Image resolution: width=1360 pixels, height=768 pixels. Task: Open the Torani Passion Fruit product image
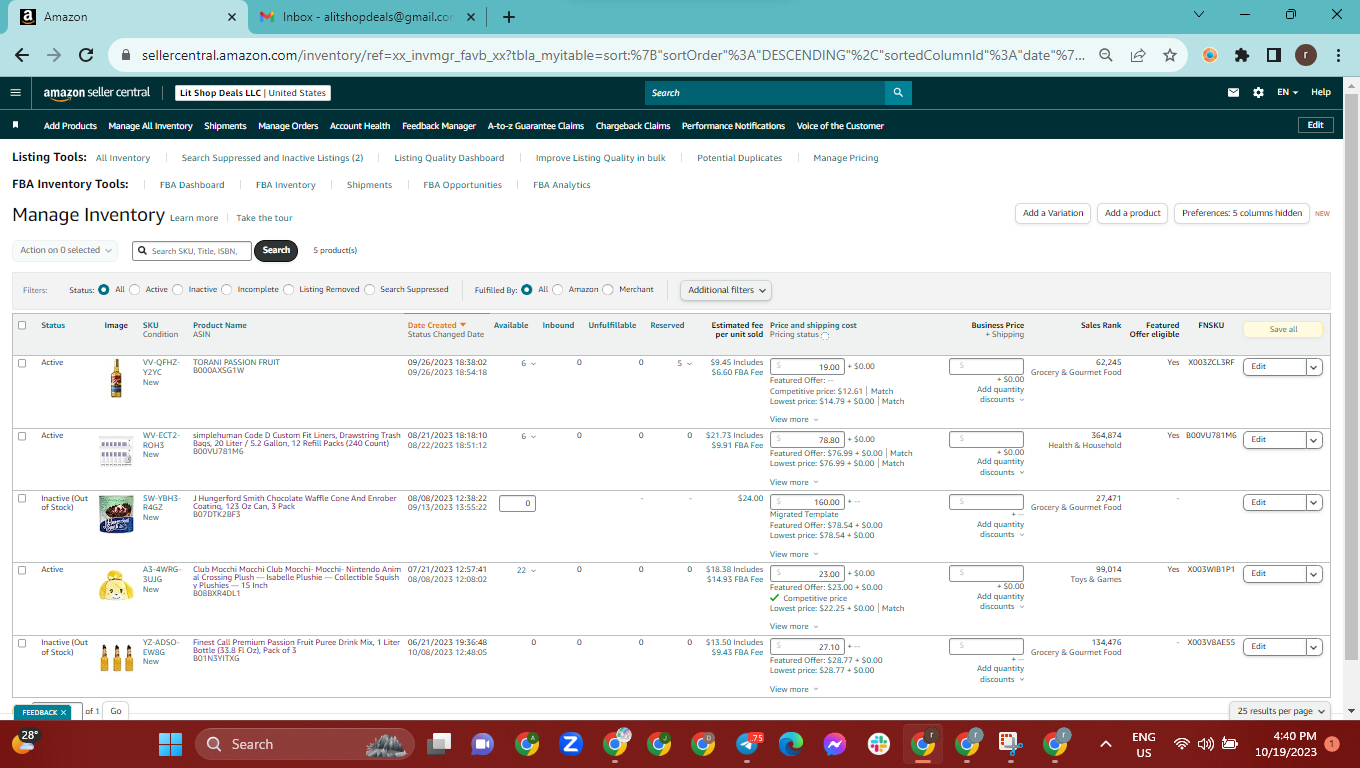click(116, 378)
